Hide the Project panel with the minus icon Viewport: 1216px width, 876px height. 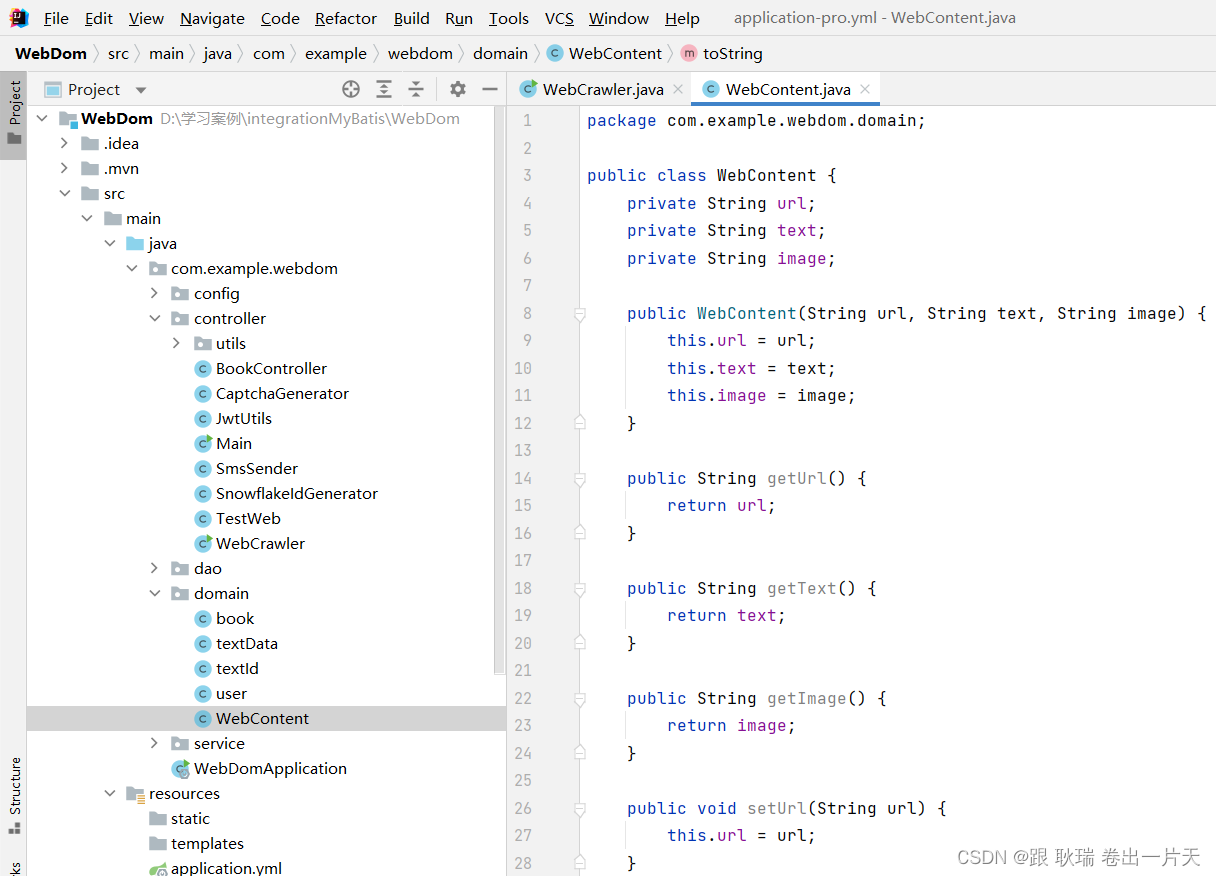[489, 89]
